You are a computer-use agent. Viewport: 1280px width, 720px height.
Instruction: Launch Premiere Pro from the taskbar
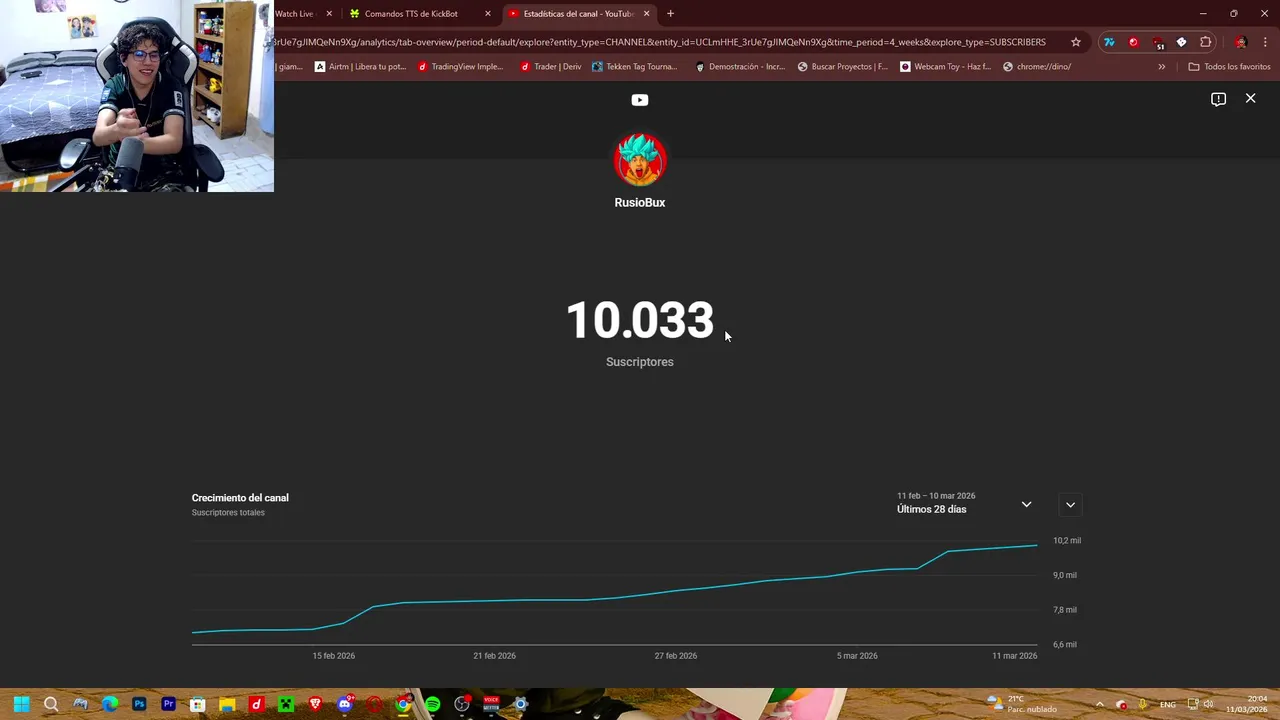point(168,704)
